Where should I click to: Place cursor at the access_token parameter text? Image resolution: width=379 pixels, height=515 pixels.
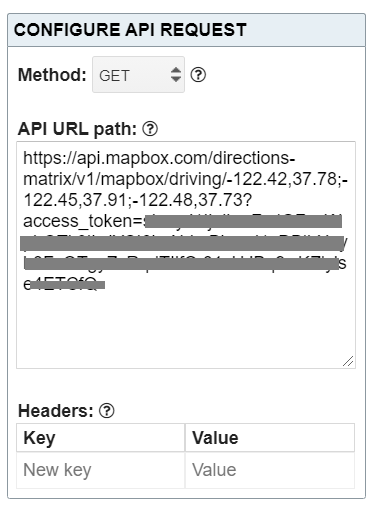tap(83, 221)
